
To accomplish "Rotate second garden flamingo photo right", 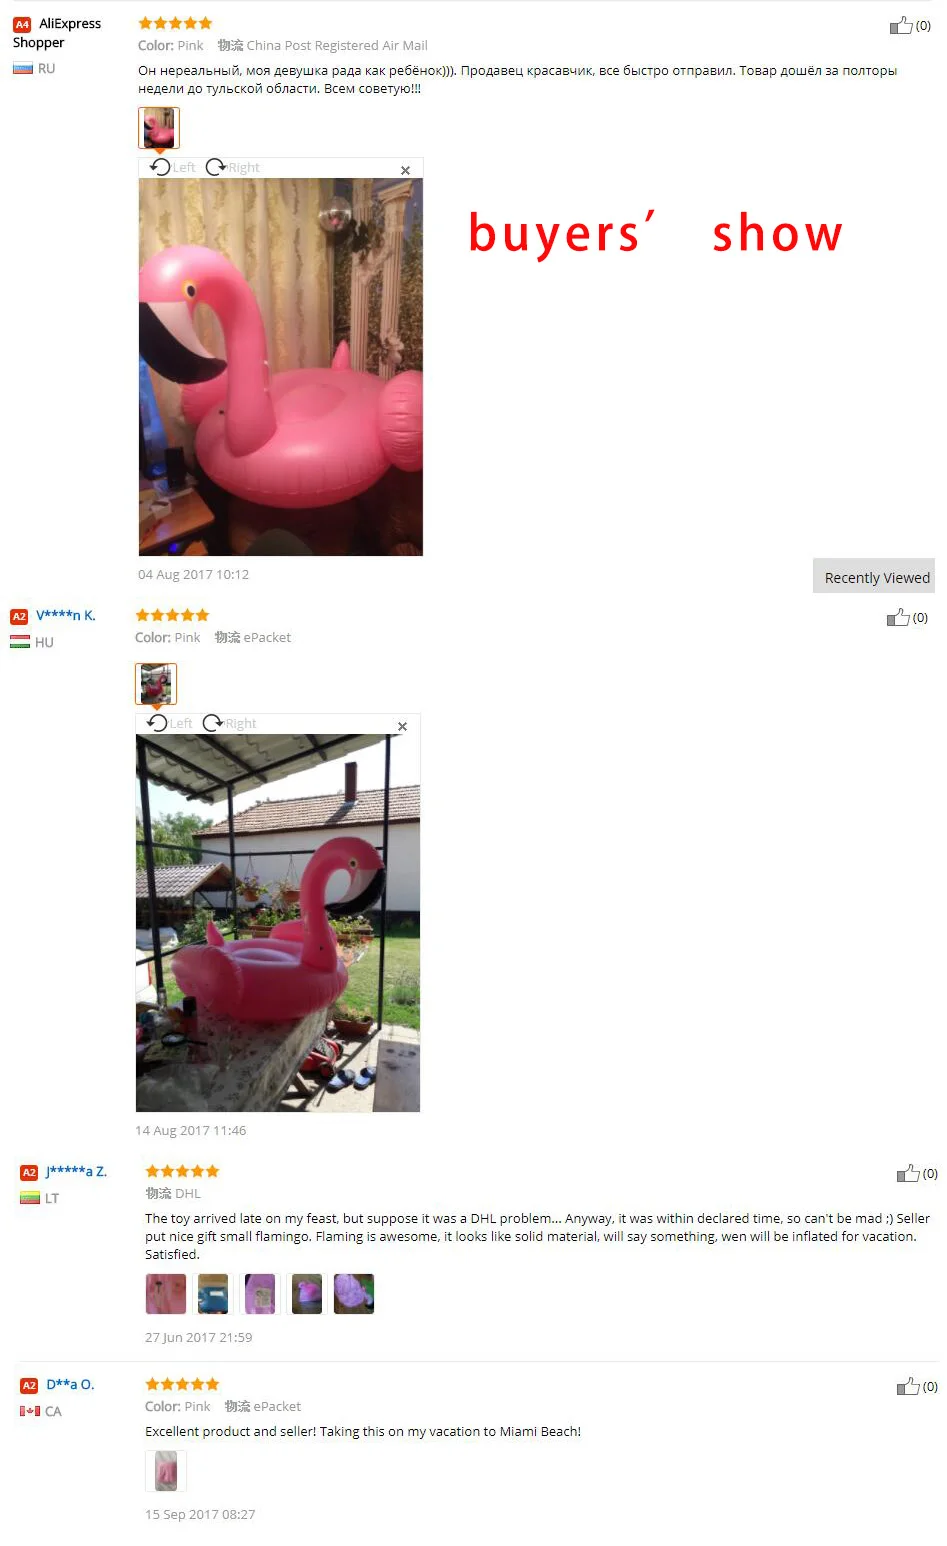I will pyautogui.click(x=229, y=723).
